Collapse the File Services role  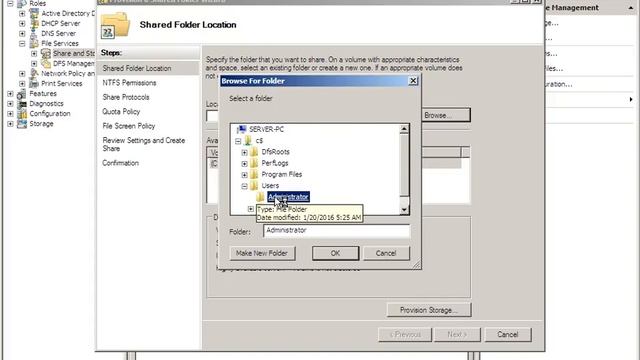[22, 43]
